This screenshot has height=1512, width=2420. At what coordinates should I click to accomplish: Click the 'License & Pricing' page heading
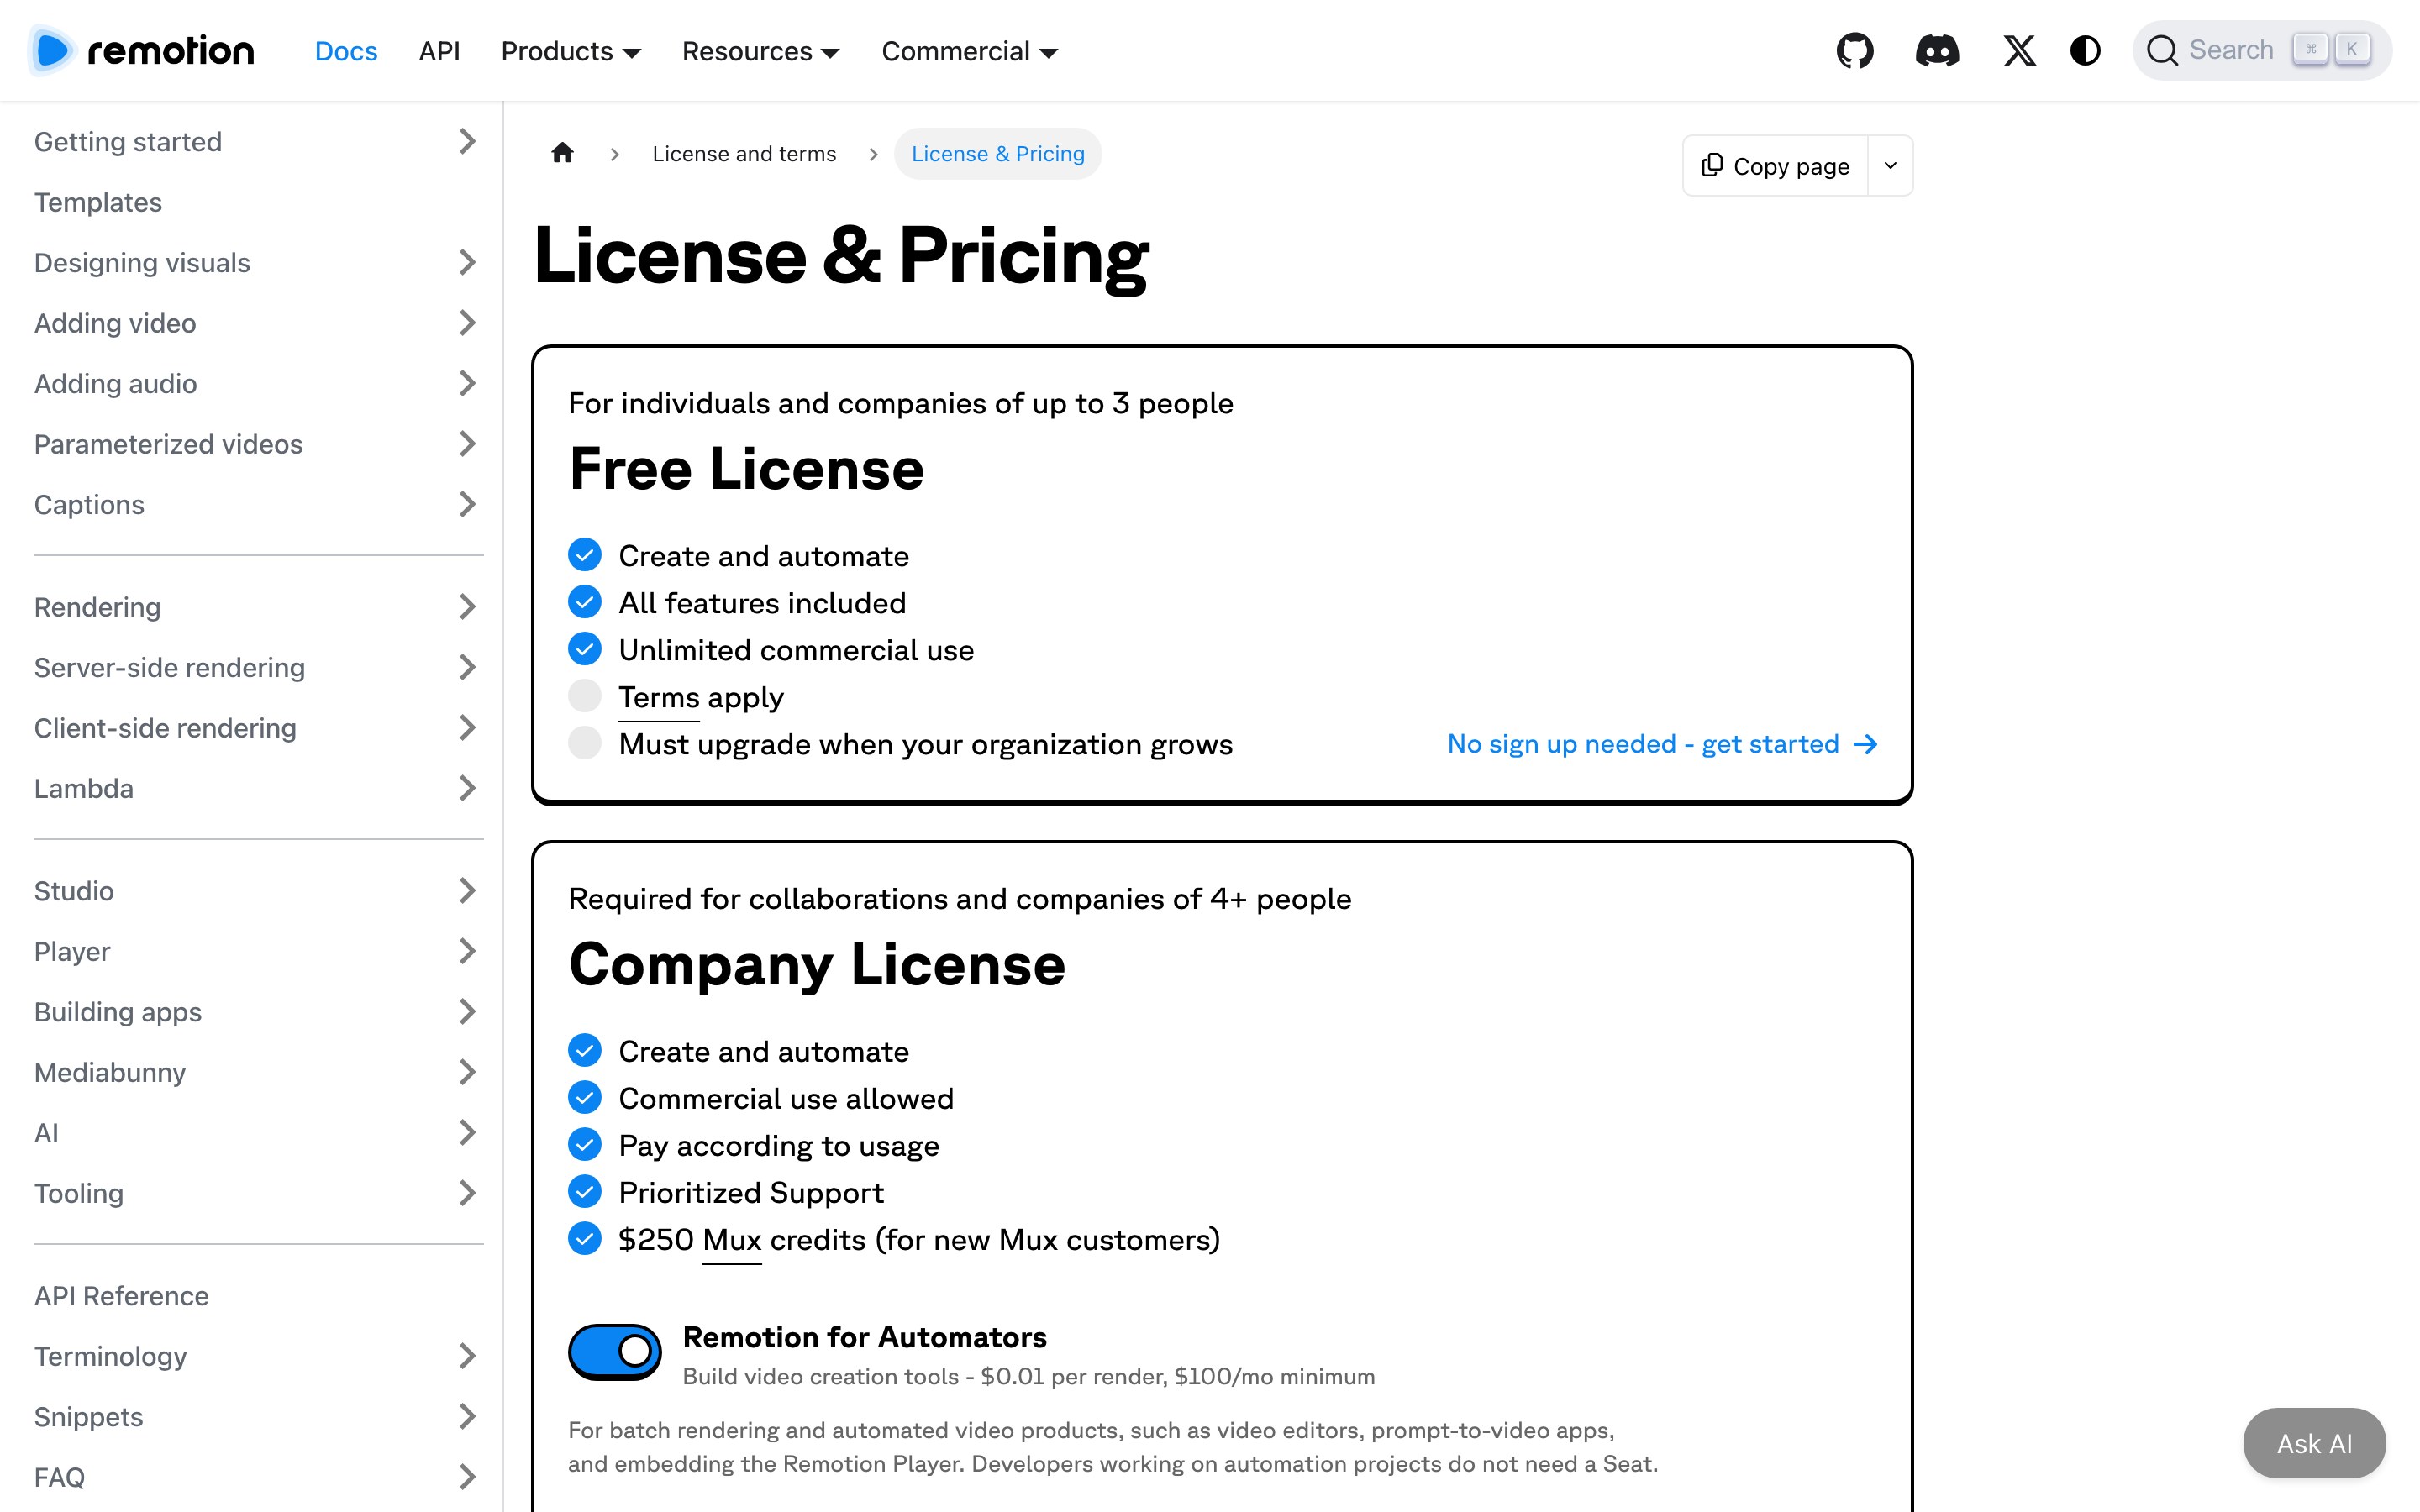click(842, 256)
